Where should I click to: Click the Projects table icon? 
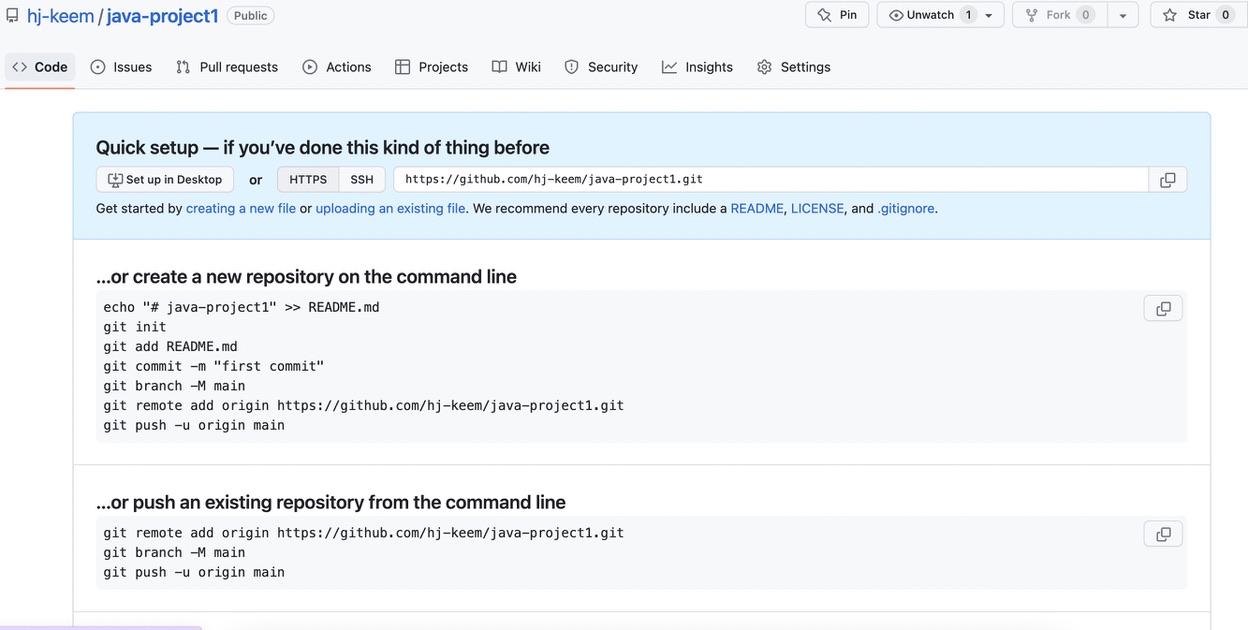[403, 67]
